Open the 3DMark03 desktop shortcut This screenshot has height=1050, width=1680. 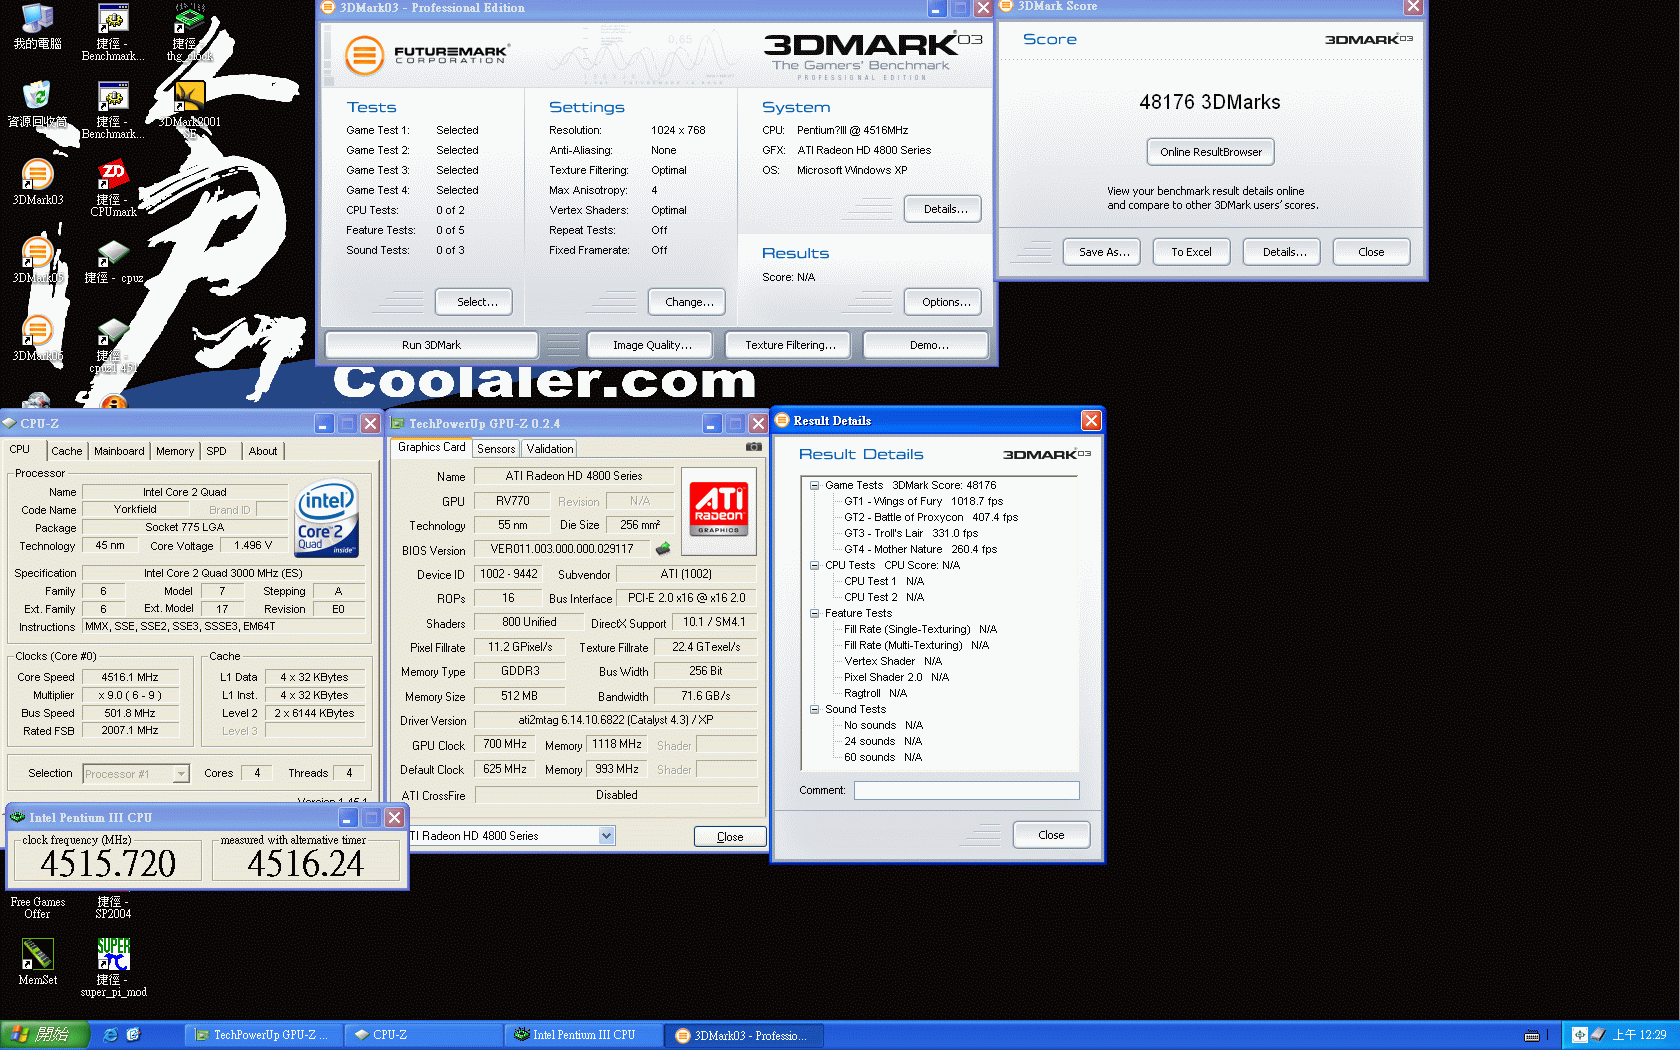point(37,181)
